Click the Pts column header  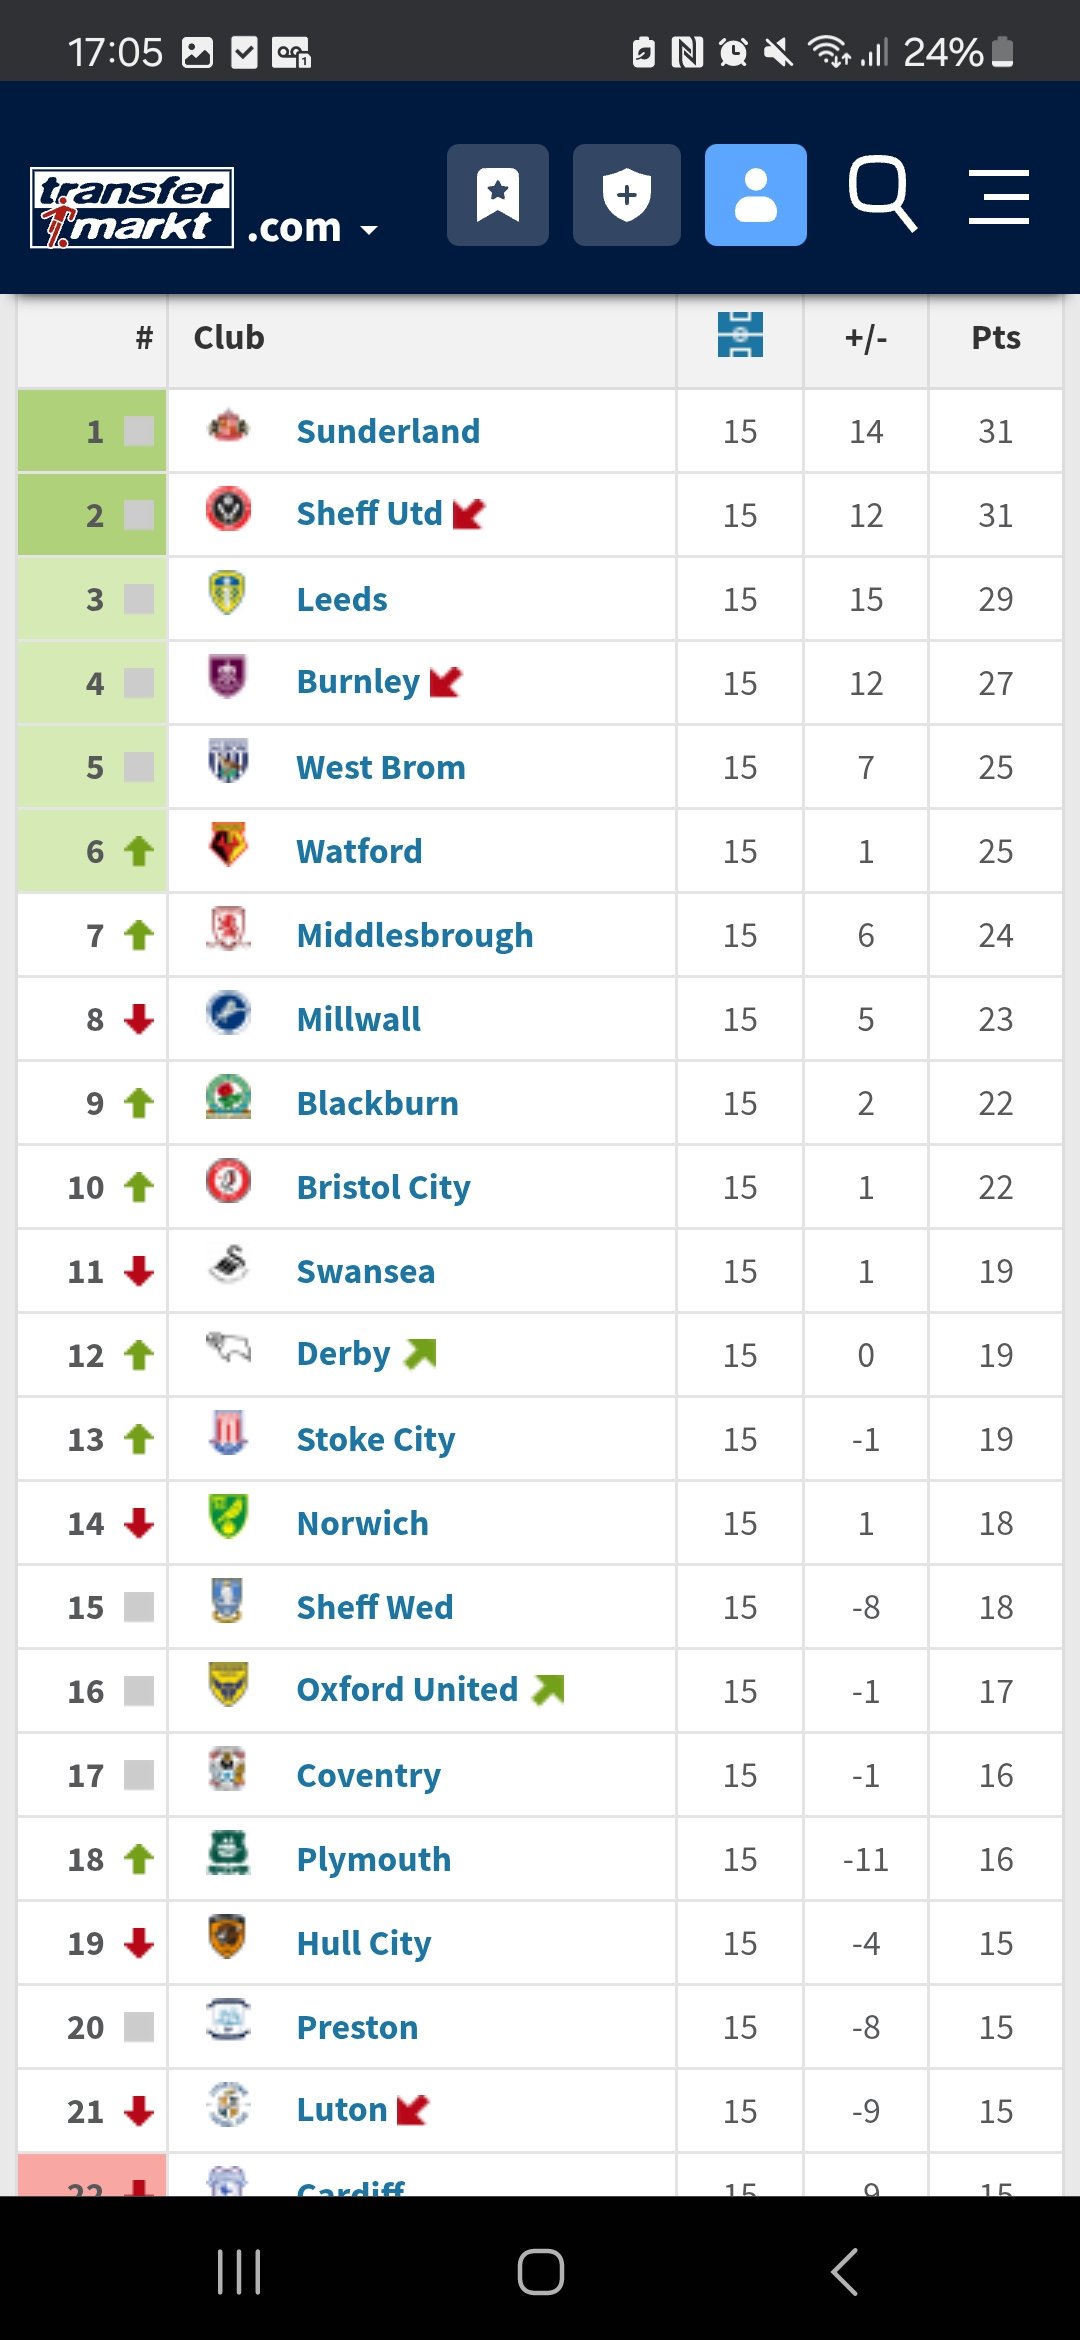[x=995, y=338]
